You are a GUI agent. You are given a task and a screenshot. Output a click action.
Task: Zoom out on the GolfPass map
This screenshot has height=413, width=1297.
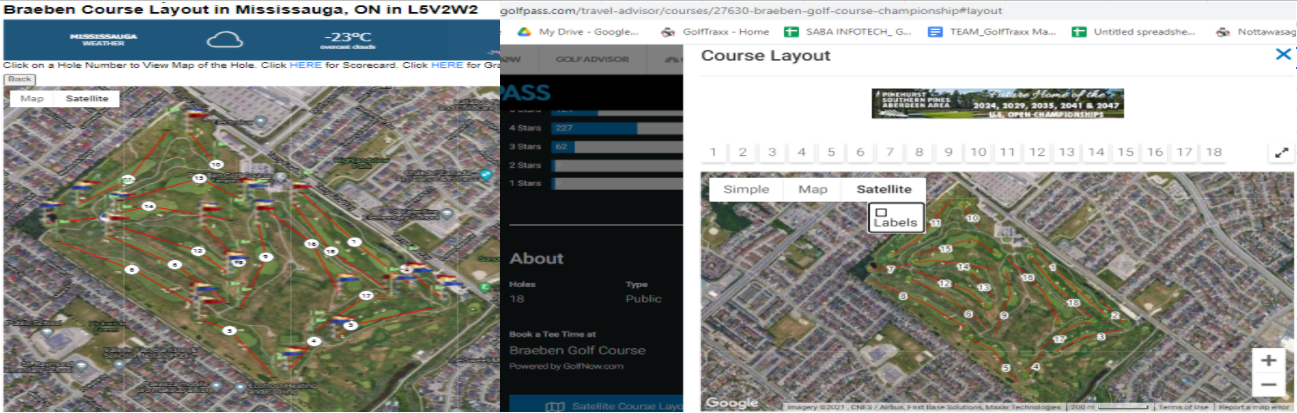(1268, 385)
